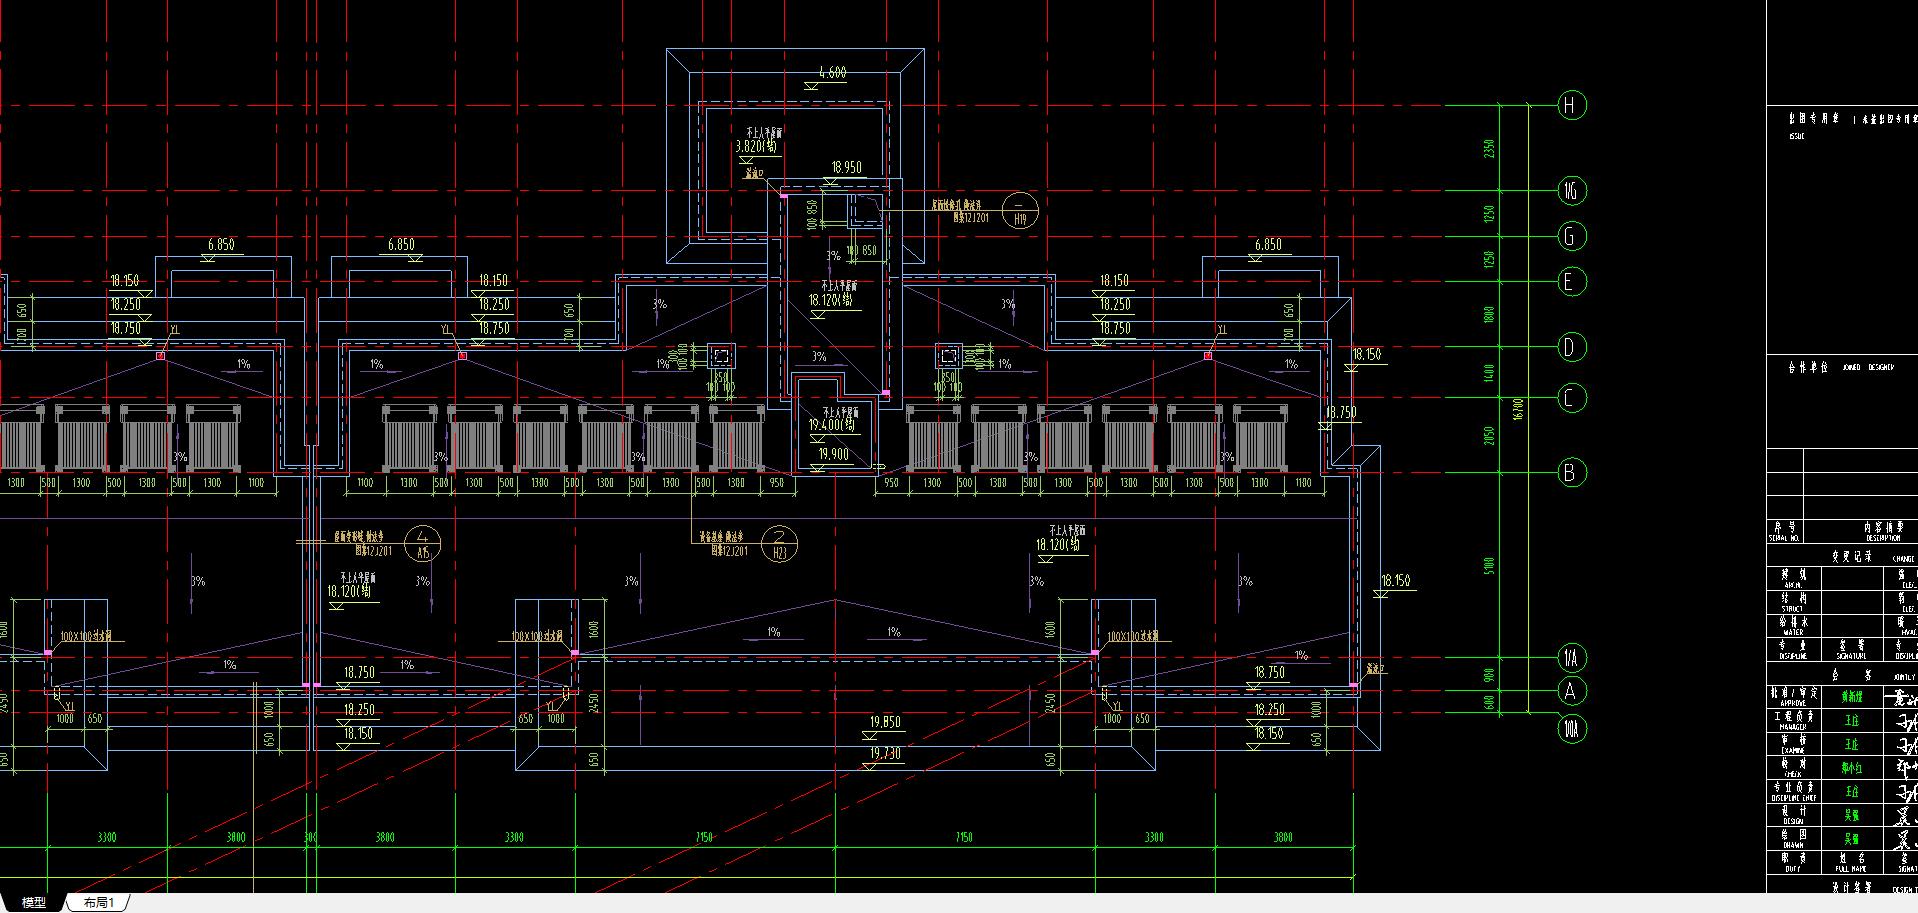Image resolution: width=1918 pixels, height=913 pixels.
Task: Select grid axis bubble 1/A
Action: point(1571,658)
